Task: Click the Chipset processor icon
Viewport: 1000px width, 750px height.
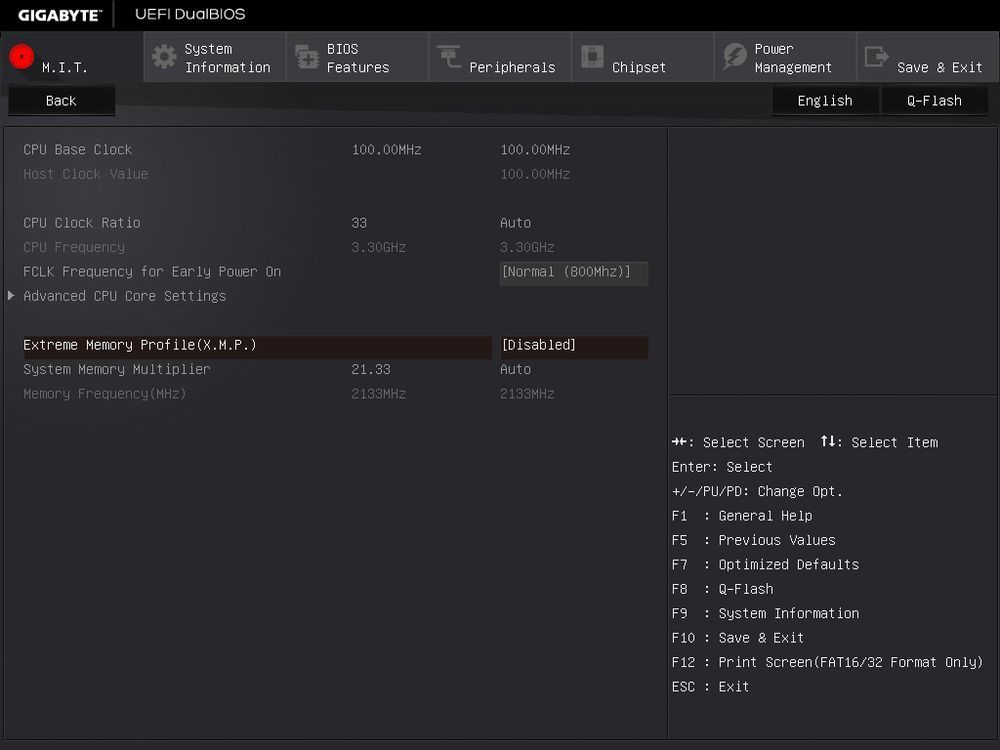Action: click(x=592, y=56)
